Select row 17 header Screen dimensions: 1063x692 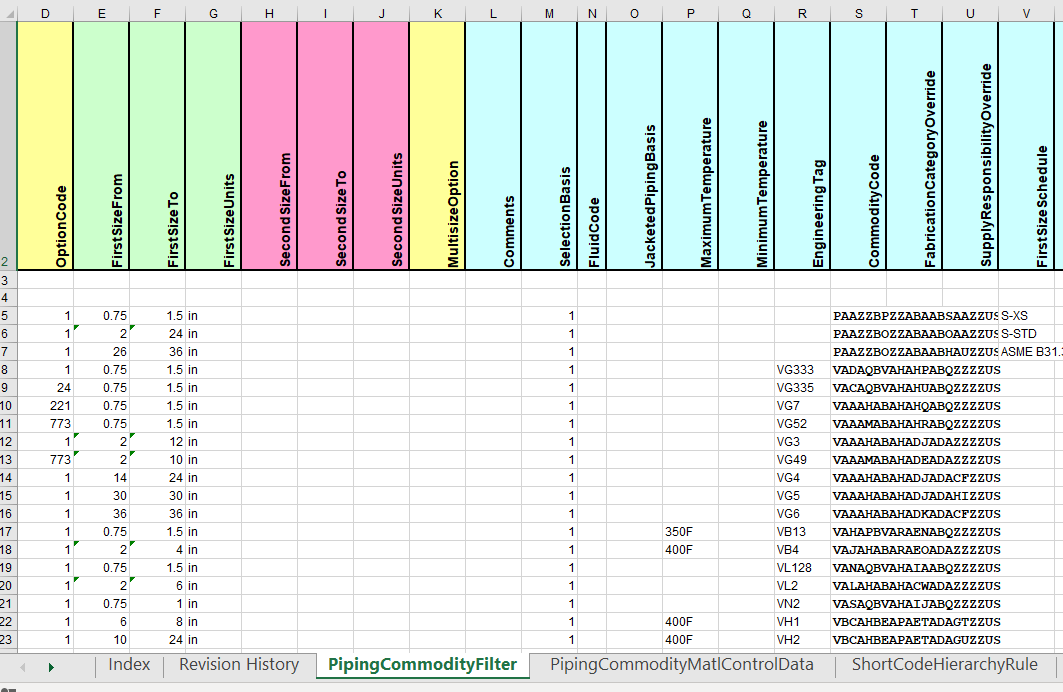click(7, 532)
